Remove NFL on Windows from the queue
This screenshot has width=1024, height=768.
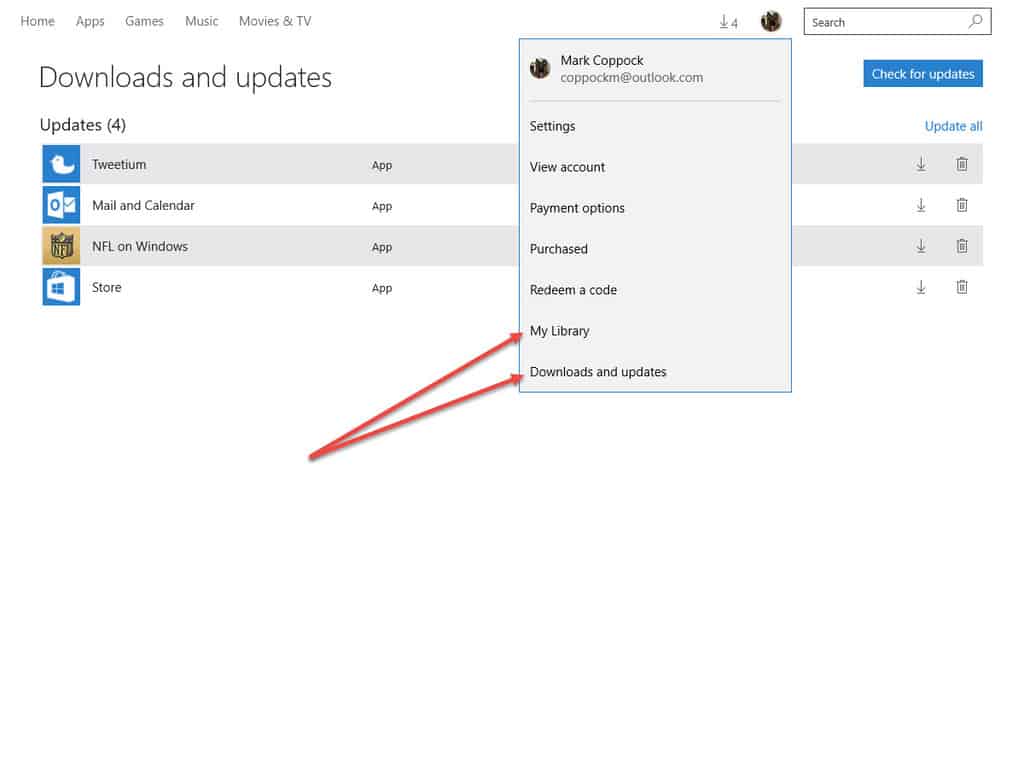962,246
